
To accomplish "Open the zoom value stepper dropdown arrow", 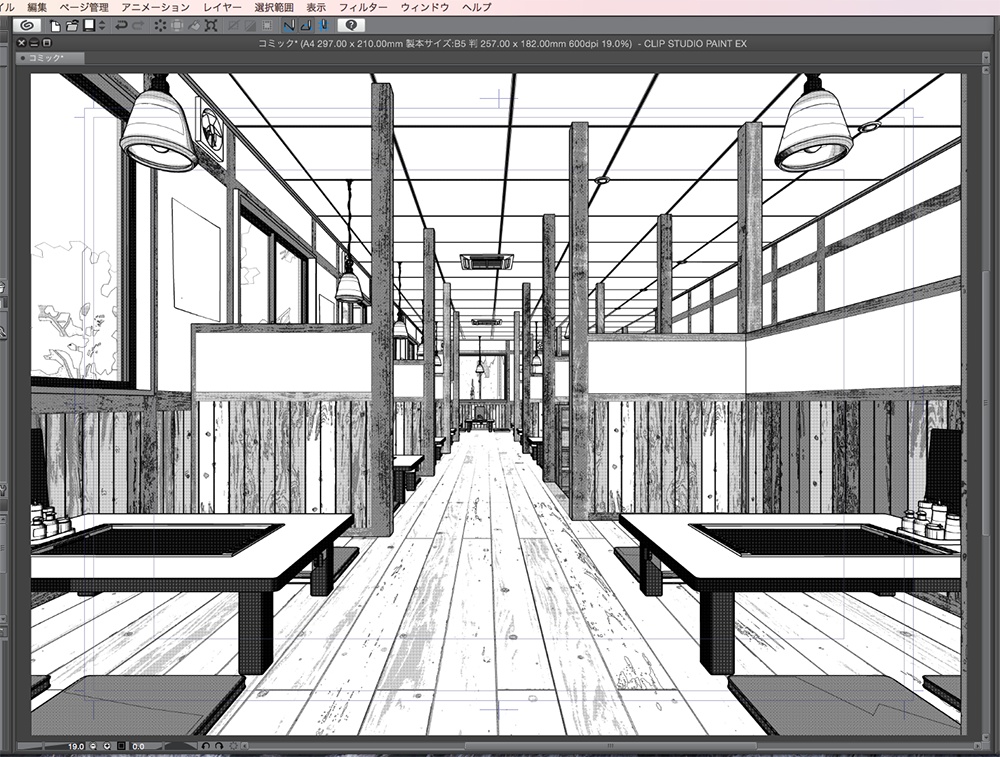I will point(107,746).
